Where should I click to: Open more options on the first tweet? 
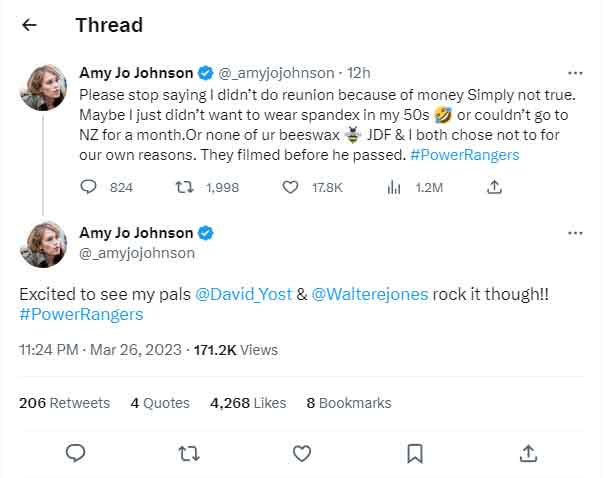point(575,73)
